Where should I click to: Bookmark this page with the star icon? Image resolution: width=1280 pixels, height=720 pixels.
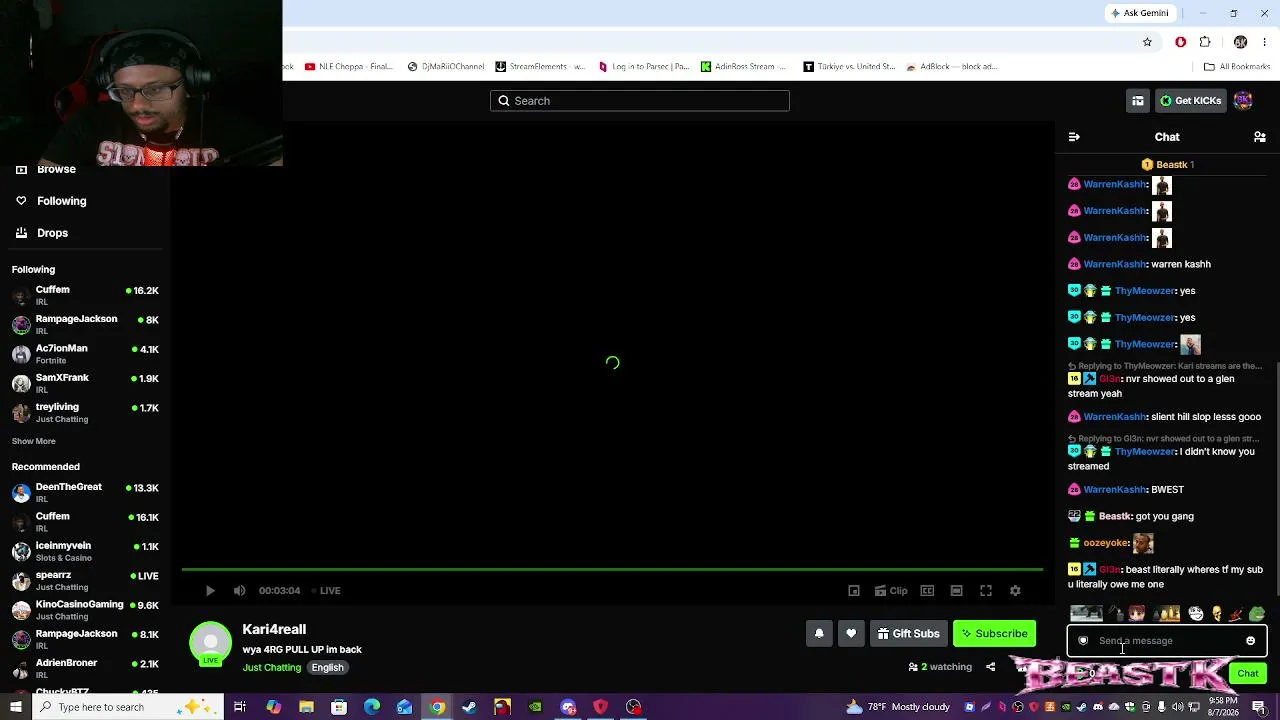(1147, 42)
